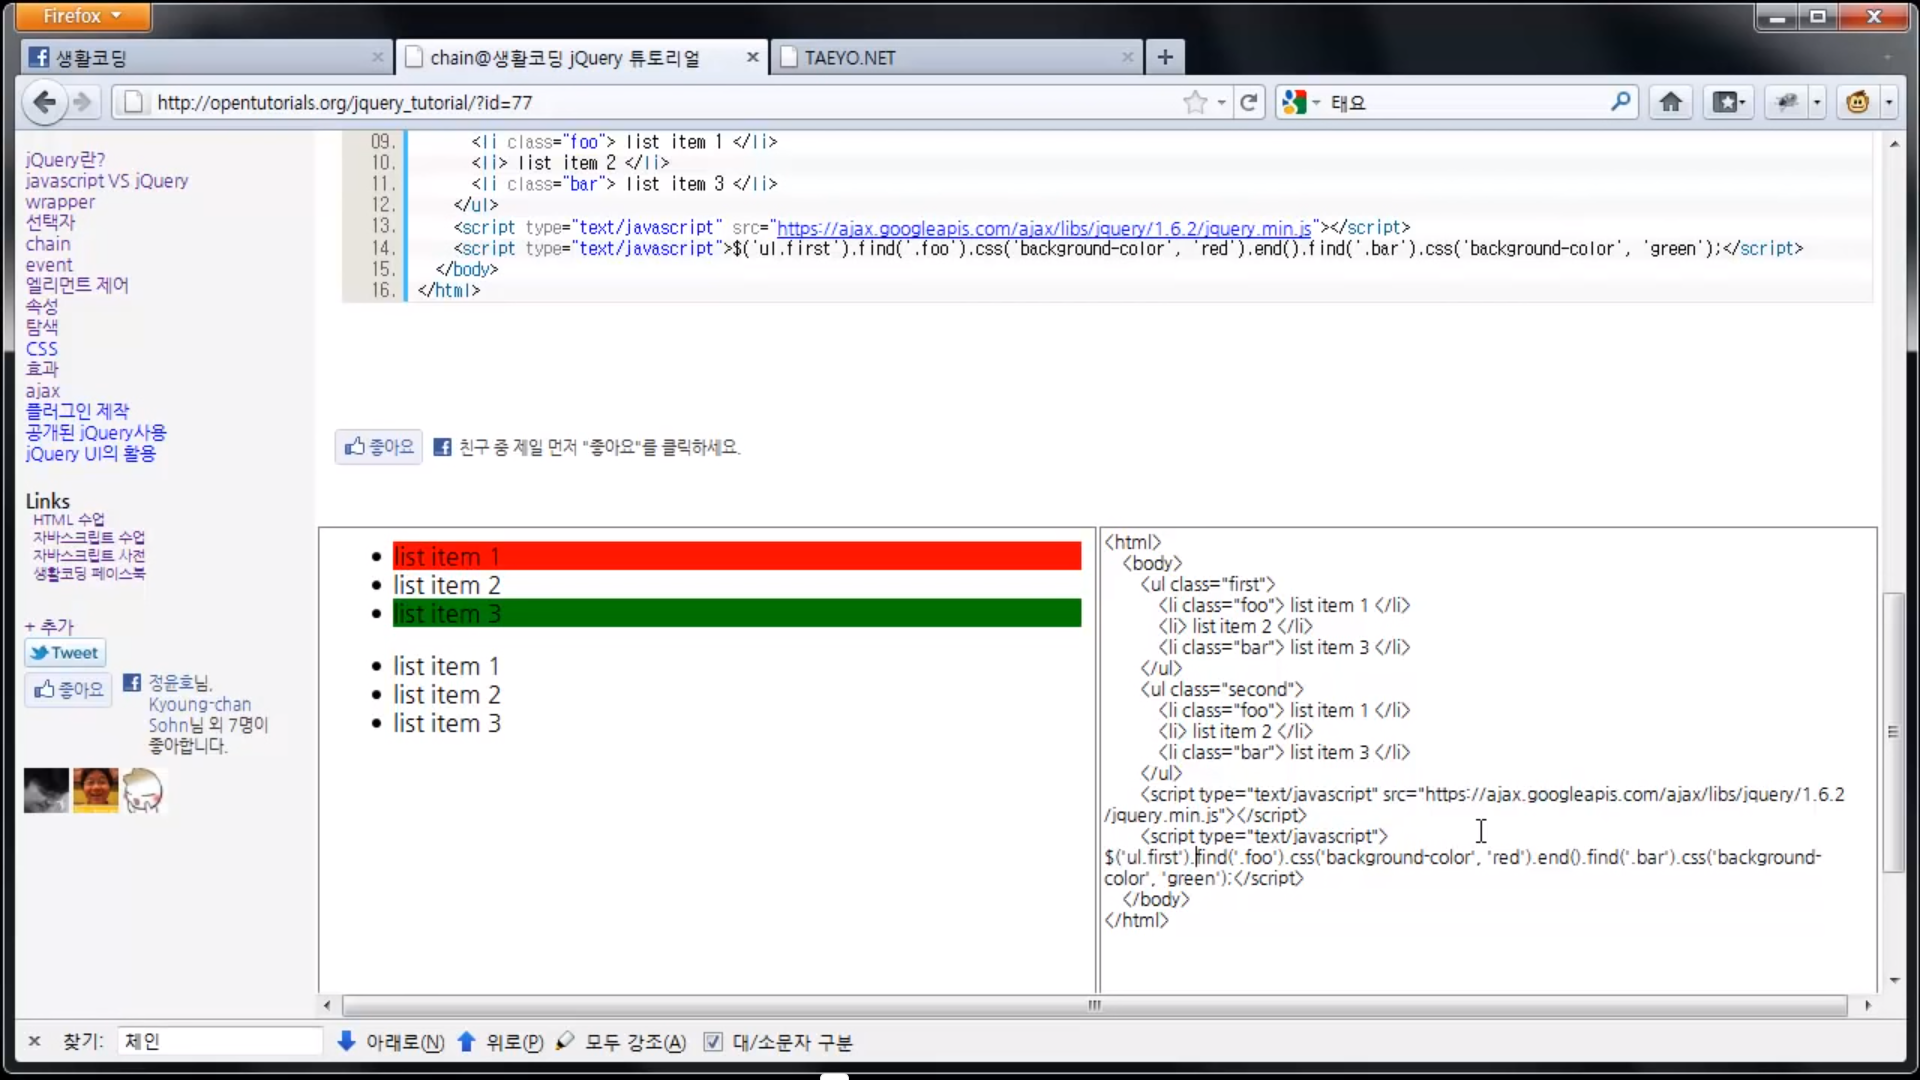
Task: Open the Firefox menu dropdown
Action: 82,16
